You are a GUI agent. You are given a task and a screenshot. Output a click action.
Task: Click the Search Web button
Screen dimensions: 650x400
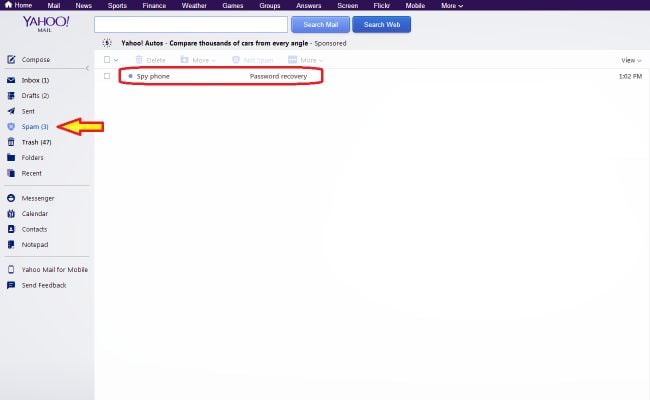click(x=382, y=24)
